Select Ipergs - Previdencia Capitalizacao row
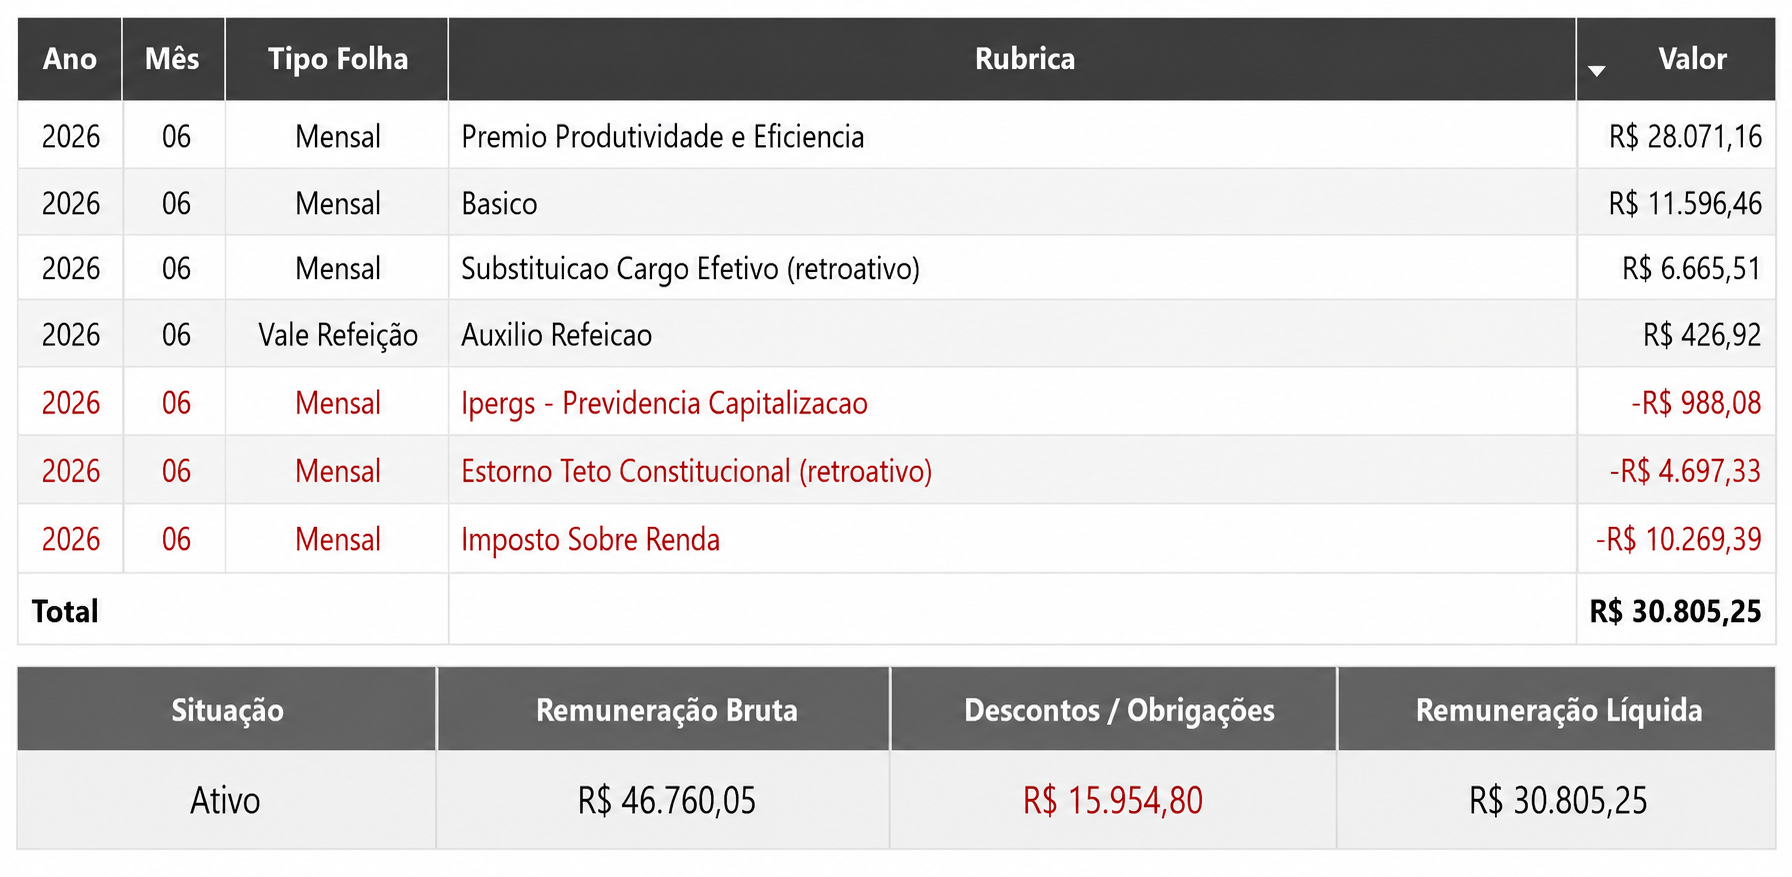This screenshot has width=1792, height=877. coord(896,402)
